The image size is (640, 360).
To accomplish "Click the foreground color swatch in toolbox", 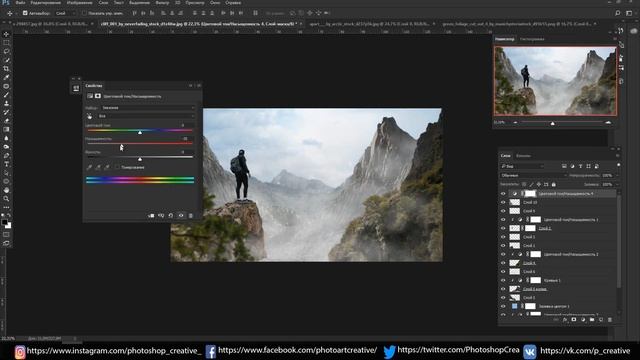I will click(4, 222).
